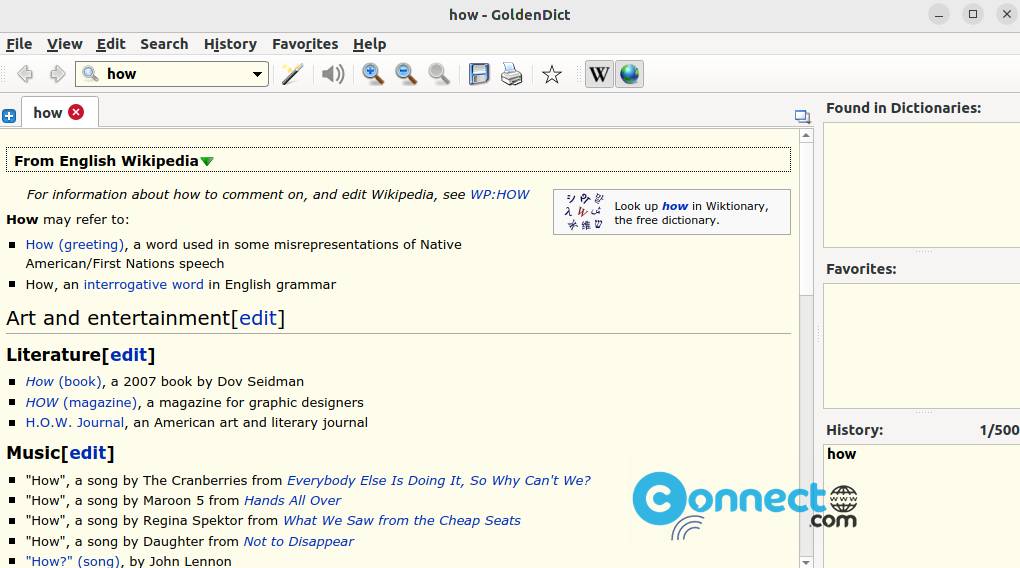The width and height of the screenshot is (1020, 568).
Task: Maximize the GoldenDict window
Action: point(973,14)
